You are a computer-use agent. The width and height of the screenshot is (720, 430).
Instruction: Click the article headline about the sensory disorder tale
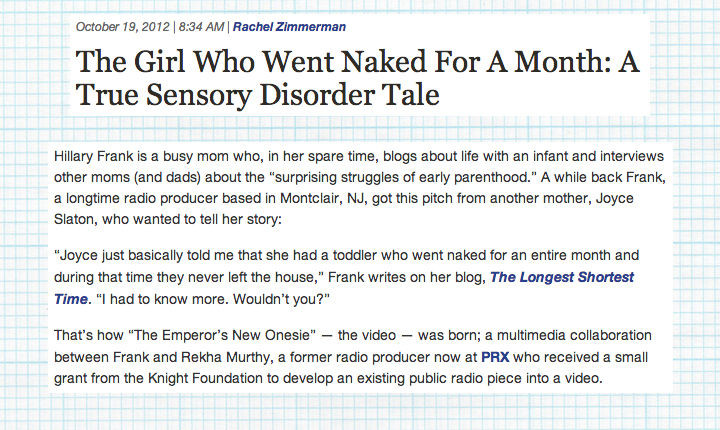tap(357, 77)
